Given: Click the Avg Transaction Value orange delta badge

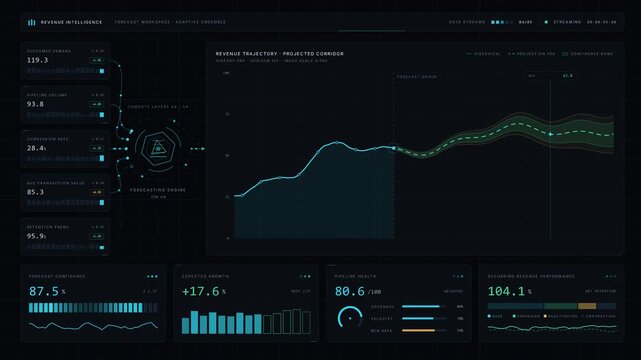Looking at the screenshot, I should point(97,192).
